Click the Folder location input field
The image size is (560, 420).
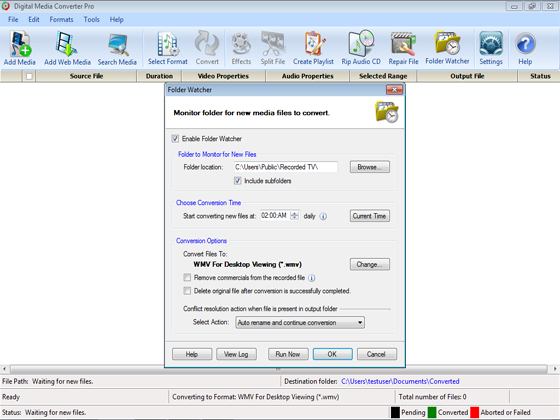(285, 167)
